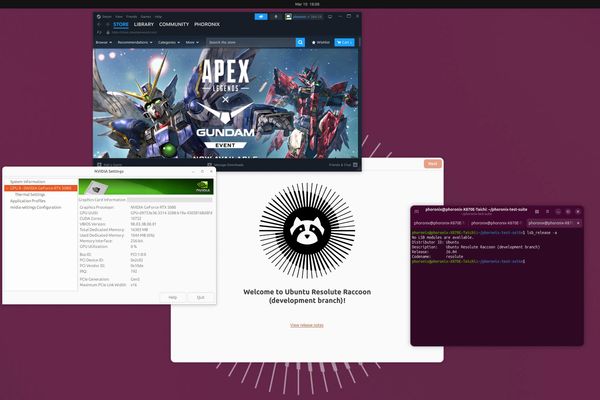600x400 pixels.
Task: Open Friends & Chat in Steam
Action: pyautogui.click(x=343, y=165)
